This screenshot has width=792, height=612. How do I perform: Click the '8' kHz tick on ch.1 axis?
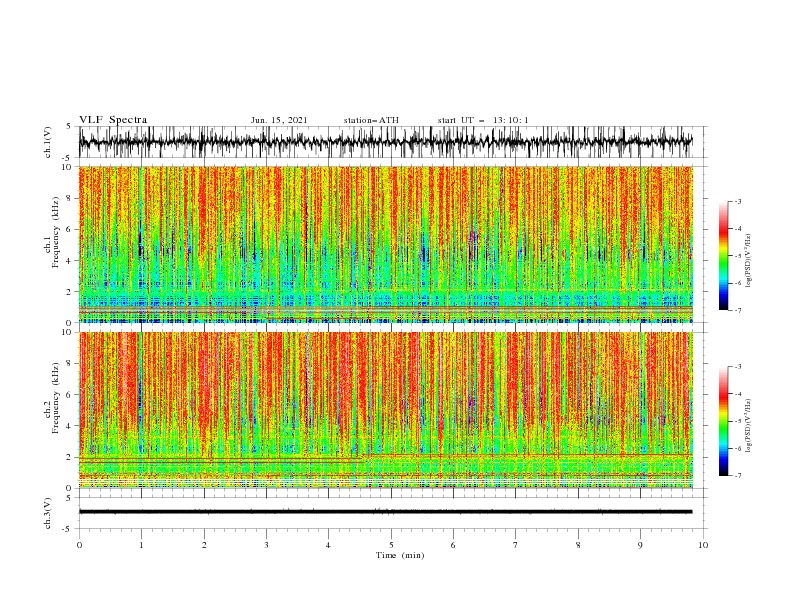point(71,198)
